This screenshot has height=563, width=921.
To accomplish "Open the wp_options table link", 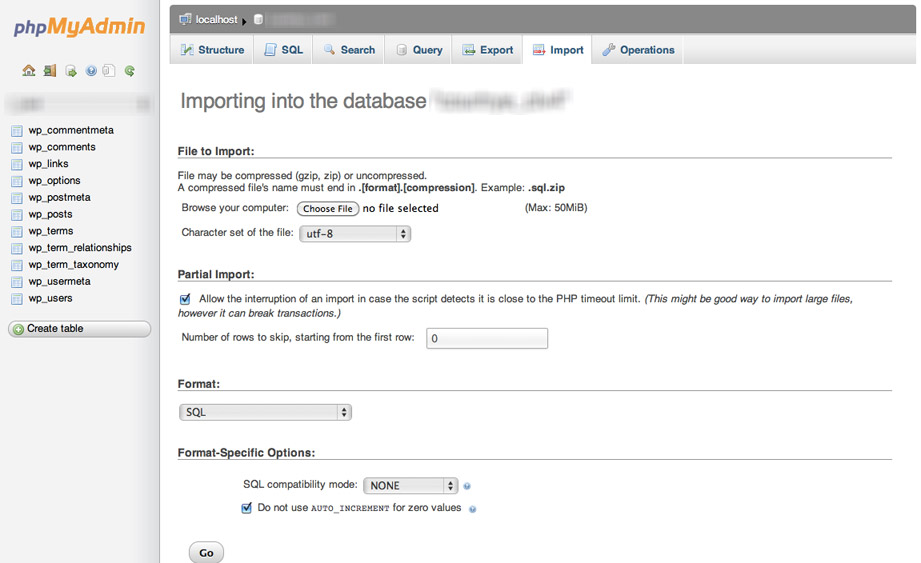I will (55, 181).
